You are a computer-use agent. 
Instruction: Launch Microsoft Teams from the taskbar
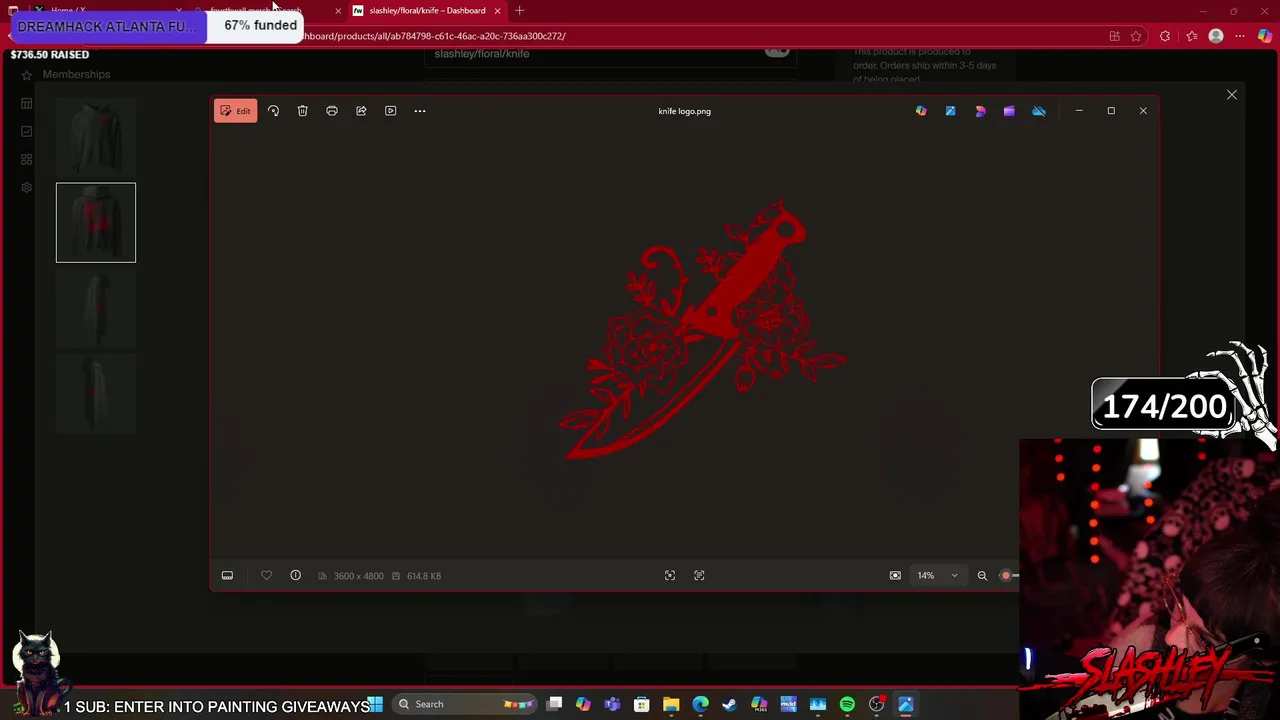tap(612, 704)
